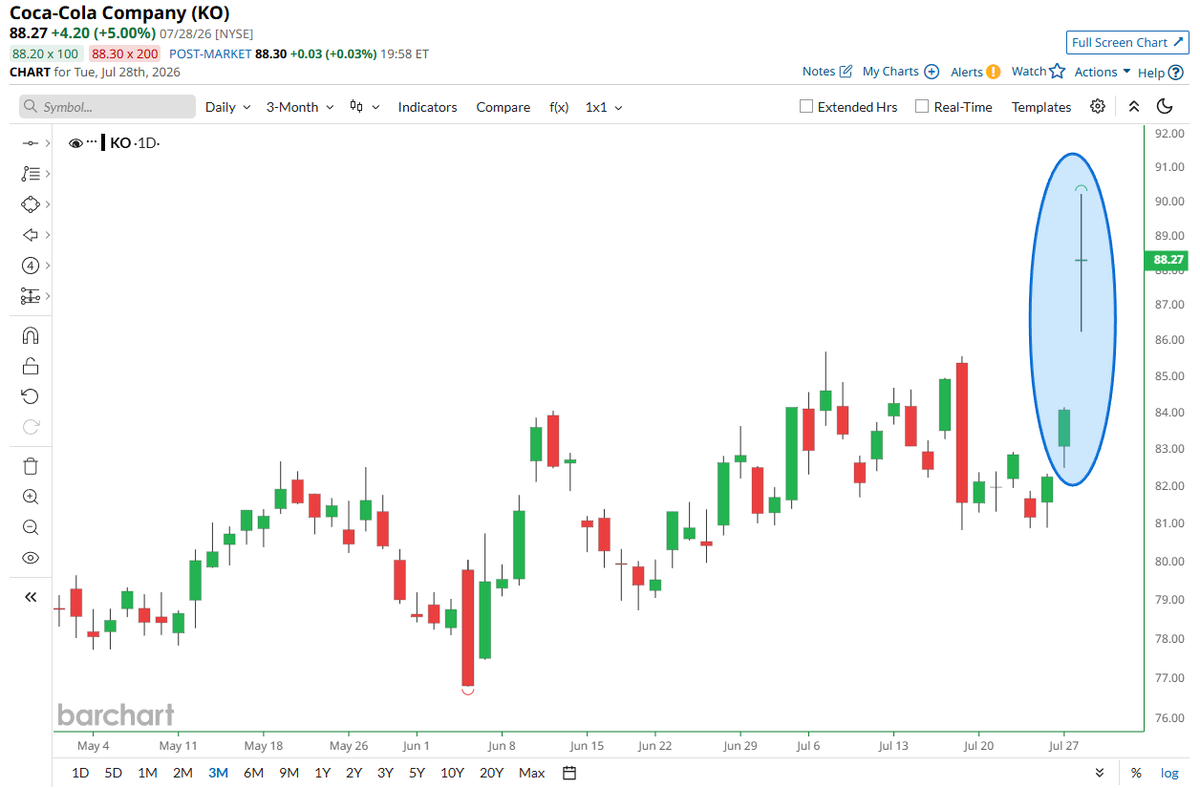Open chart settings gear icon

tap(1098, 107)
